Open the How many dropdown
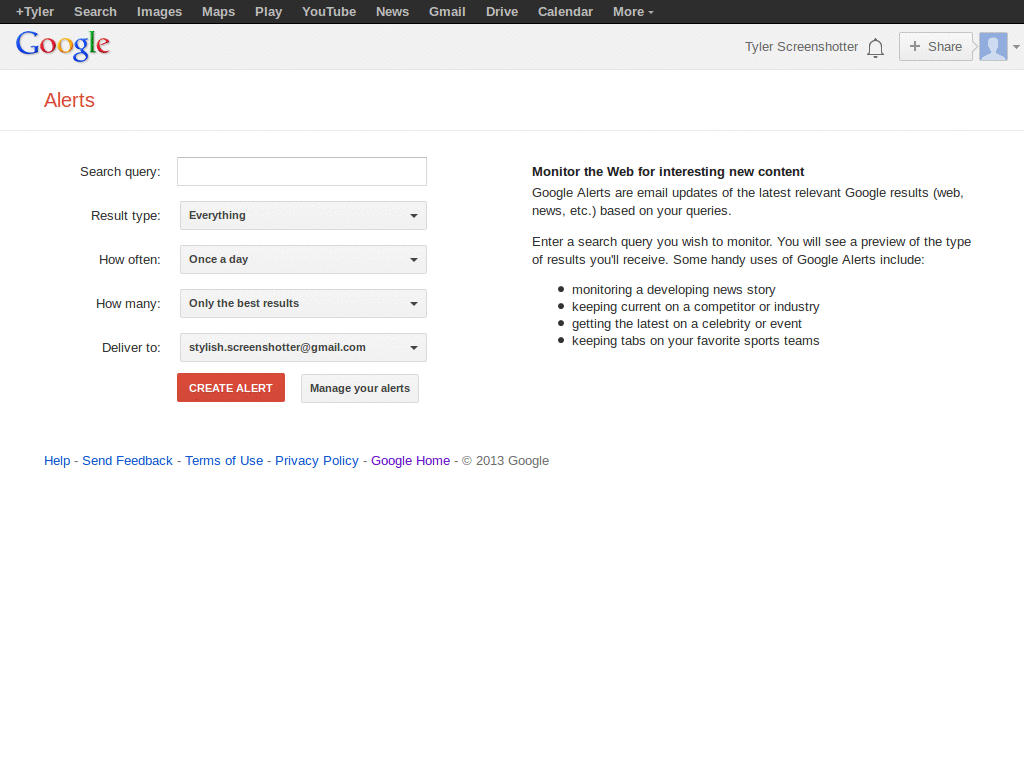This screenshot has width=1024, height=768. 303,303
